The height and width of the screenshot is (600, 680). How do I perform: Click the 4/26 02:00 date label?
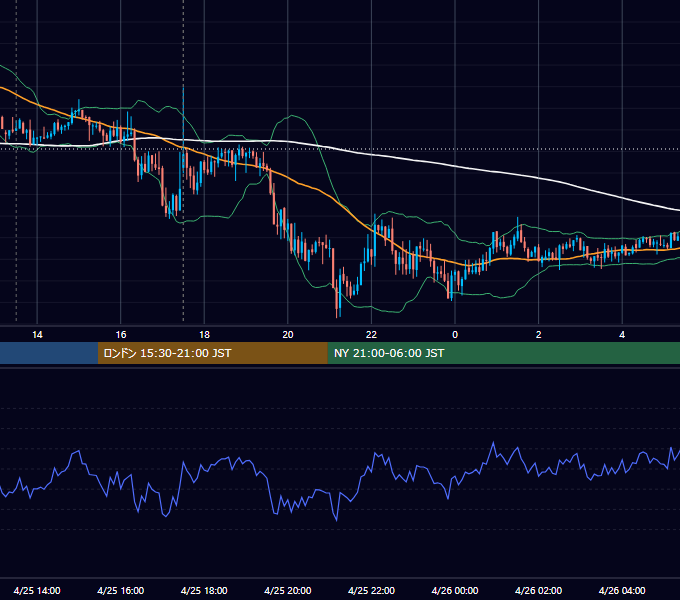[x=538, y=590]
